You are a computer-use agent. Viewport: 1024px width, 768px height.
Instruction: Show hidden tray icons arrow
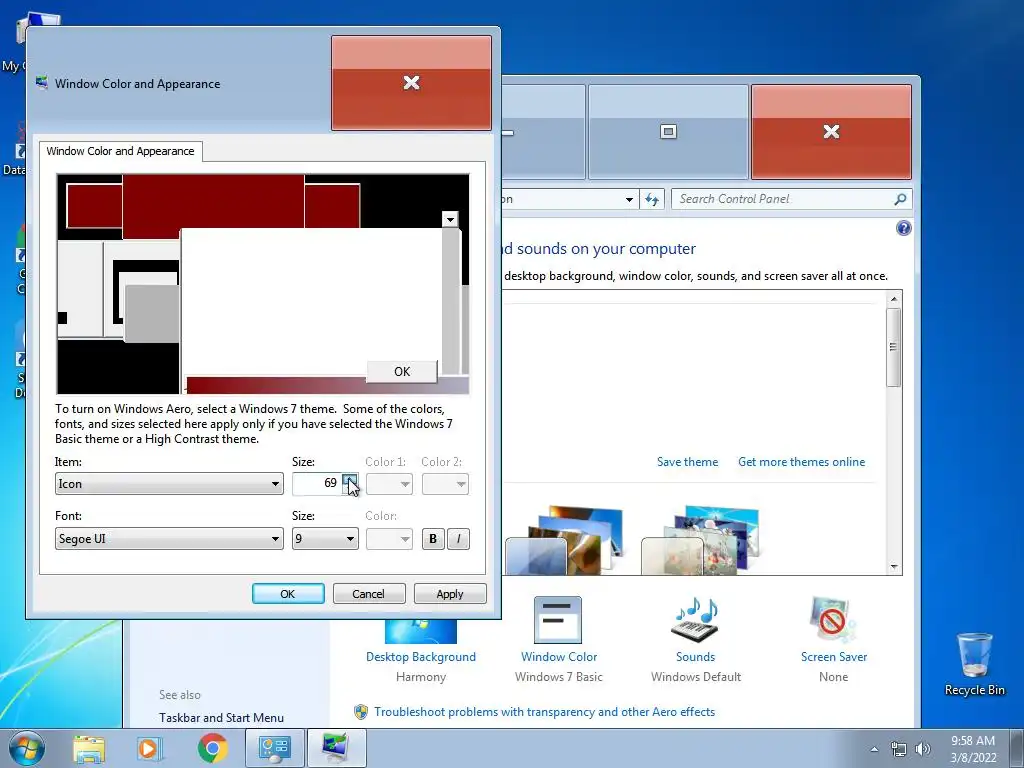click(874, 749)
